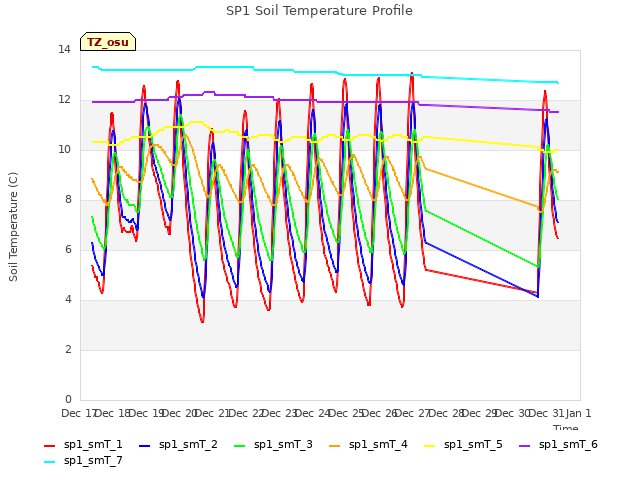The image size is (640, 480).
Task: Click the orange sp1_smT_4 legend swatch
Action: click(x=335, y=446)
